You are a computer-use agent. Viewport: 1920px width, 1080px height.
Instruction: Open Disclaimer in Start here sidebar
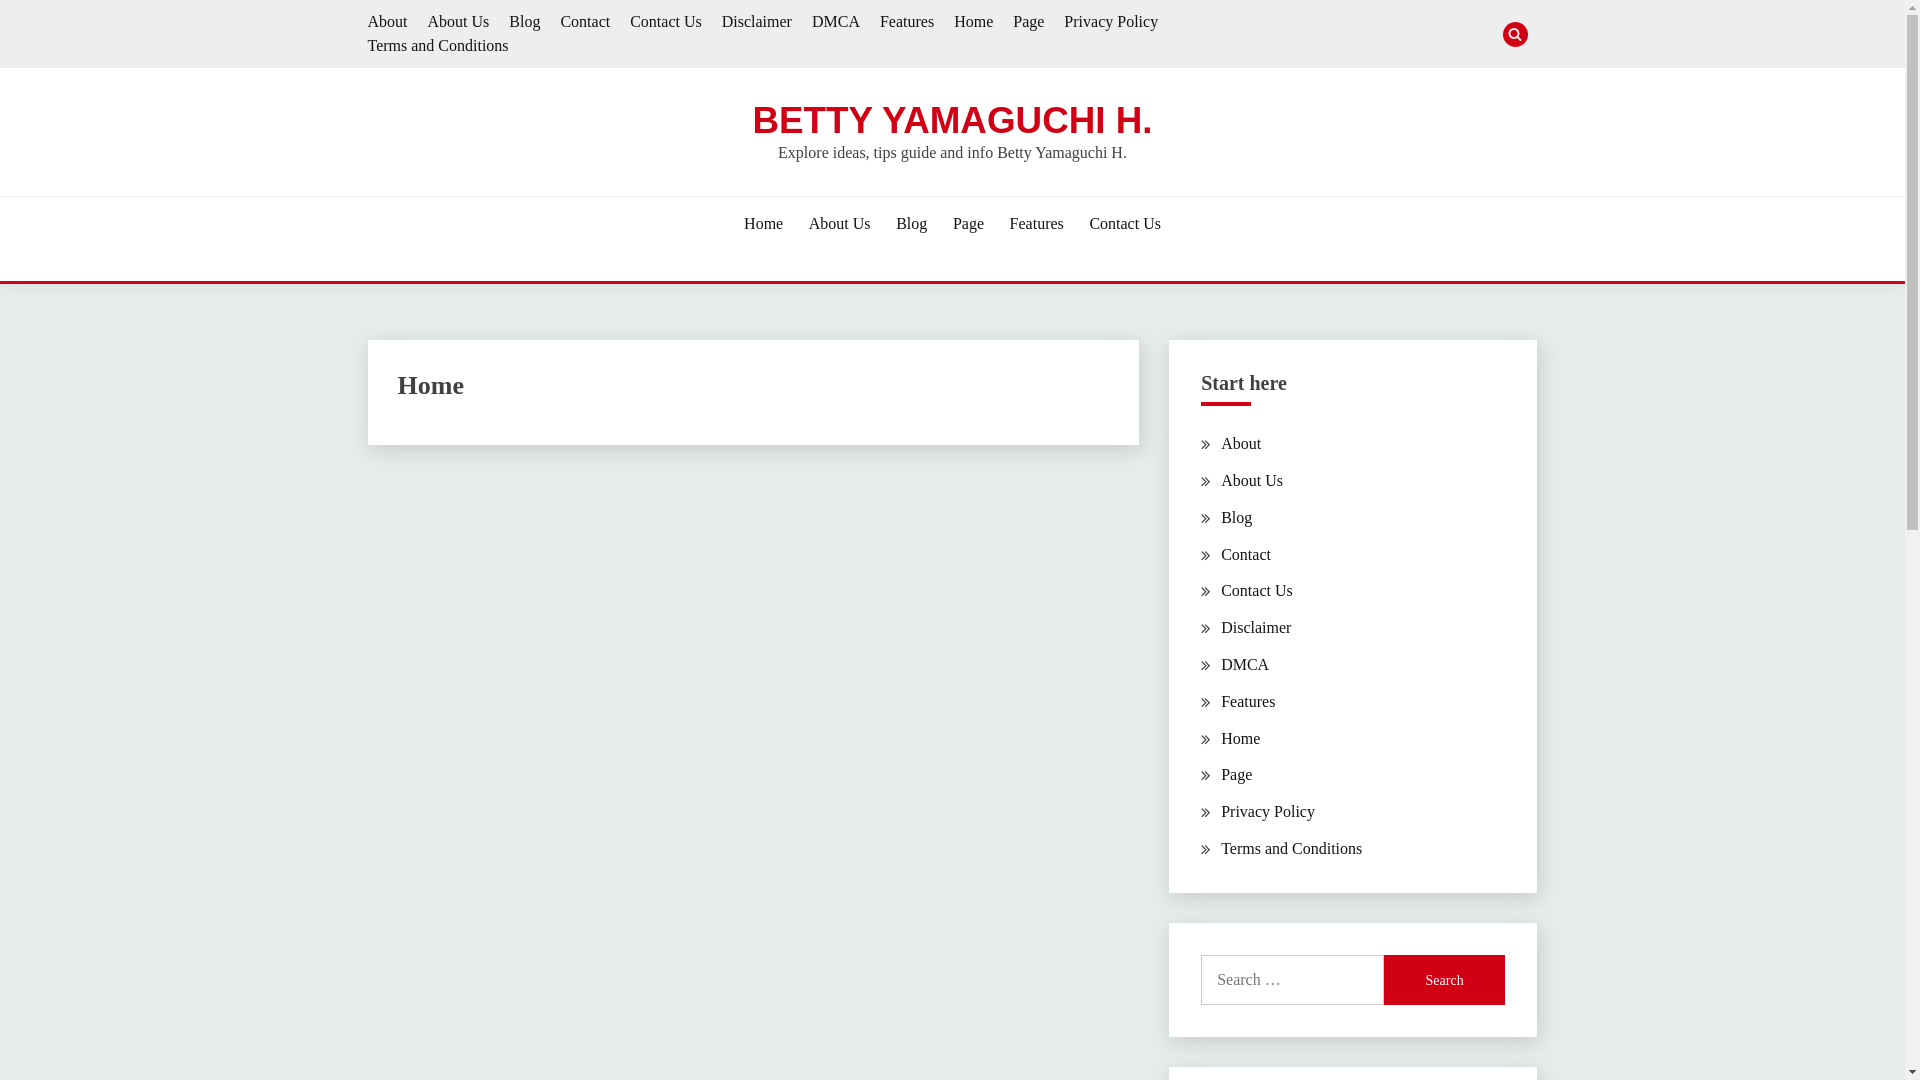click(1256, 628)
